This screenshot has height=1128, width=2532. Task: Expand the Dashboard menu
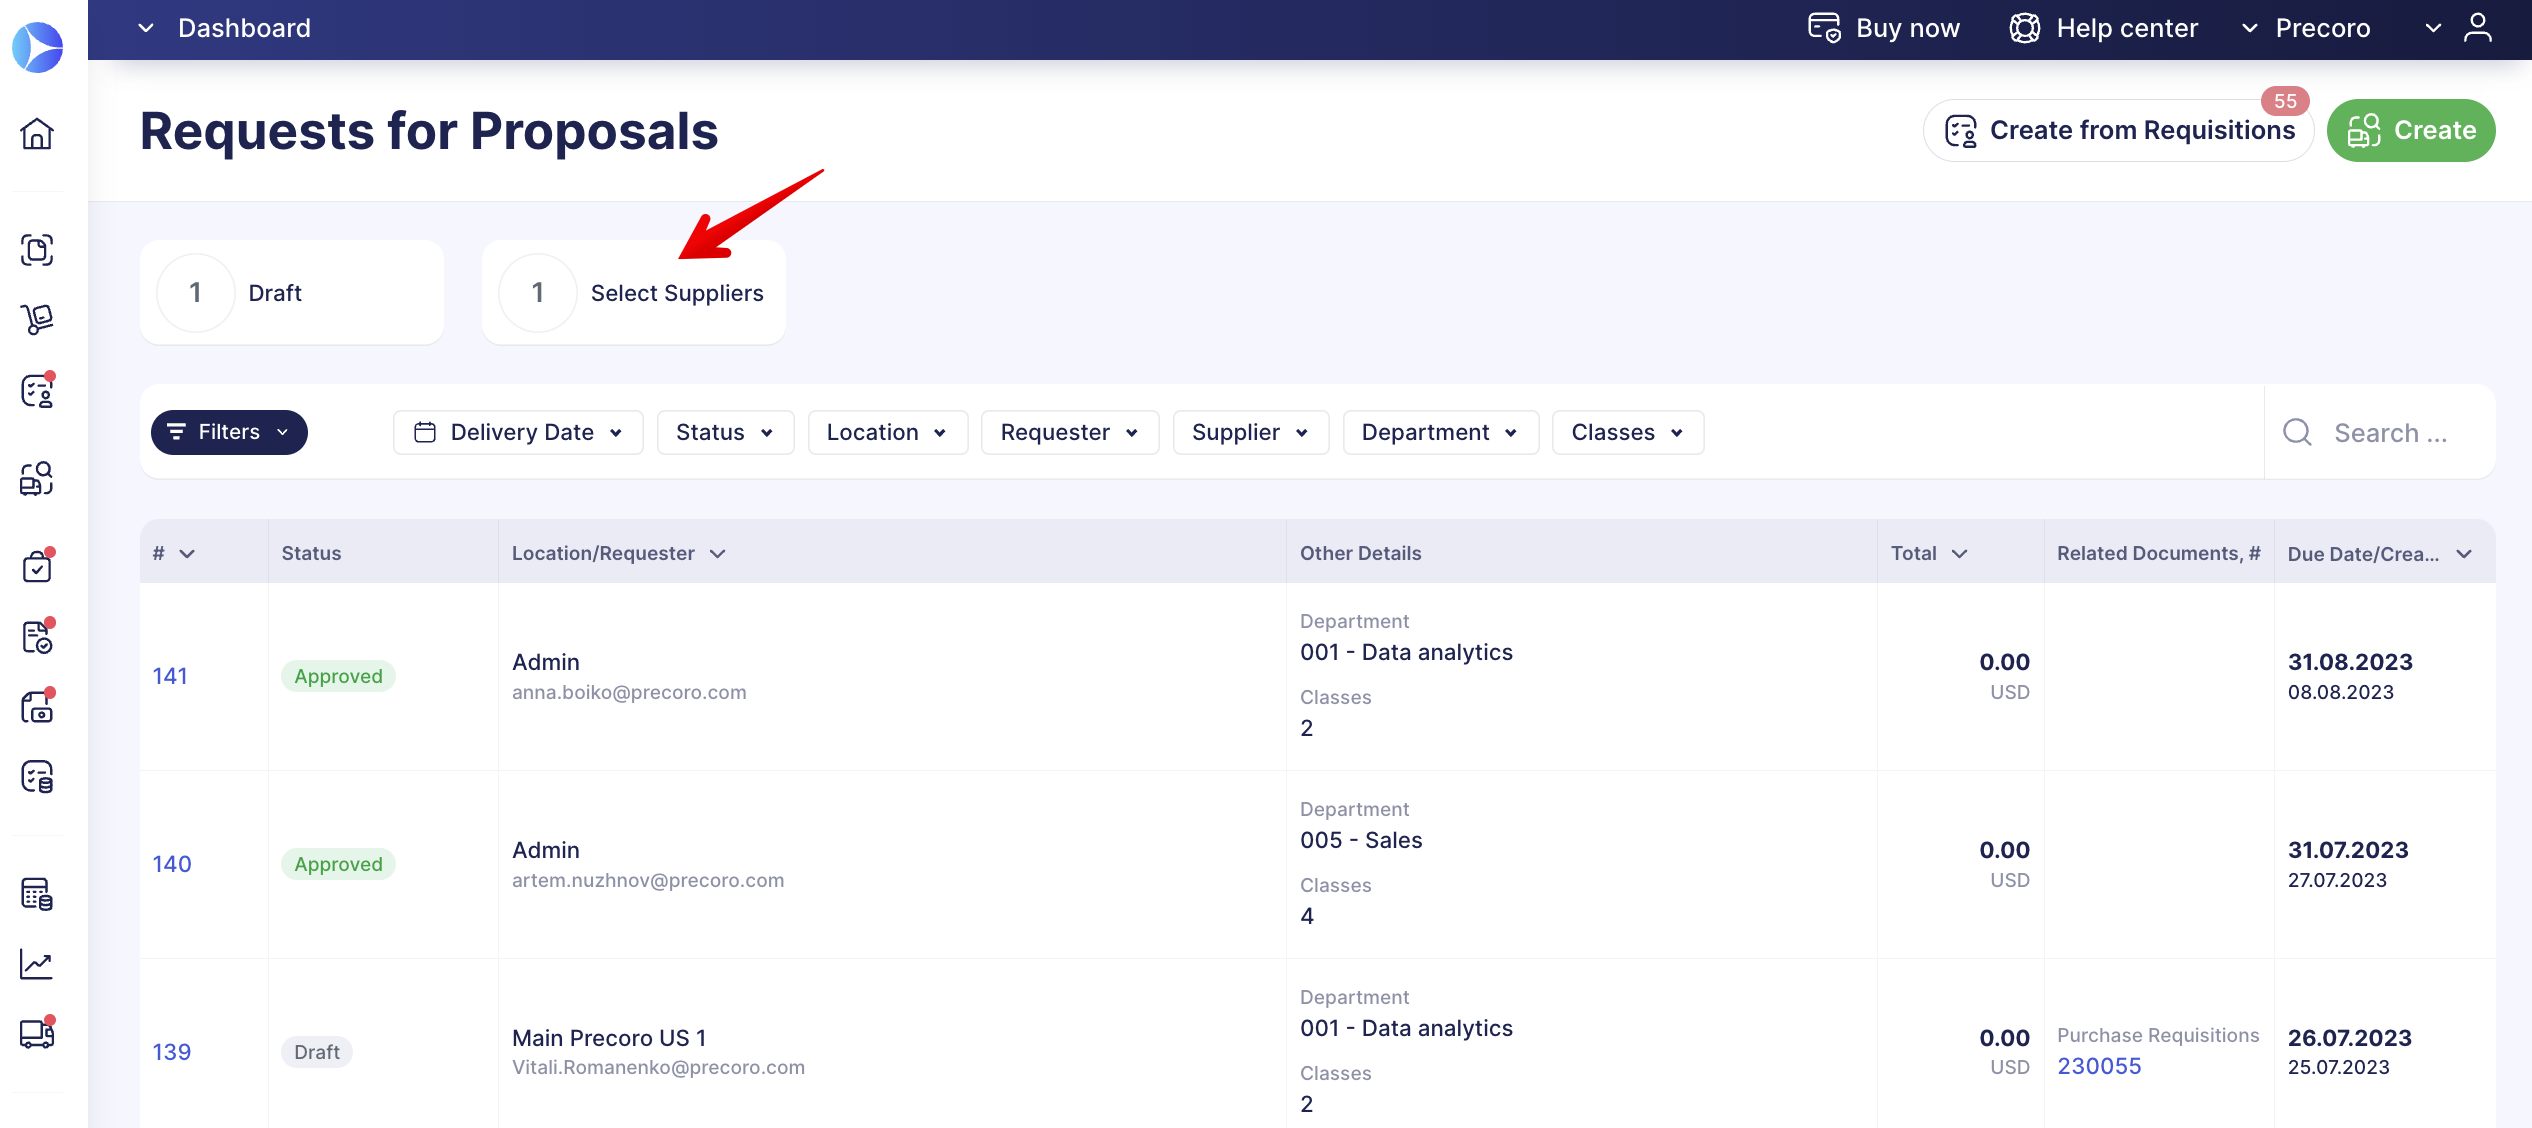[x=225, y=28]
